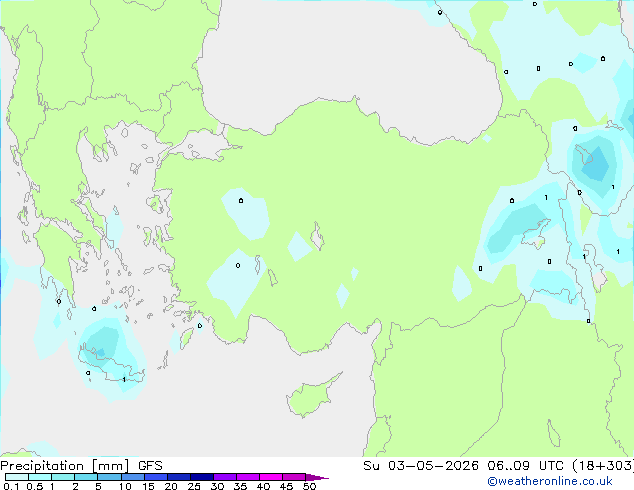Click the '25' legend value label

(x=194, y=486)
